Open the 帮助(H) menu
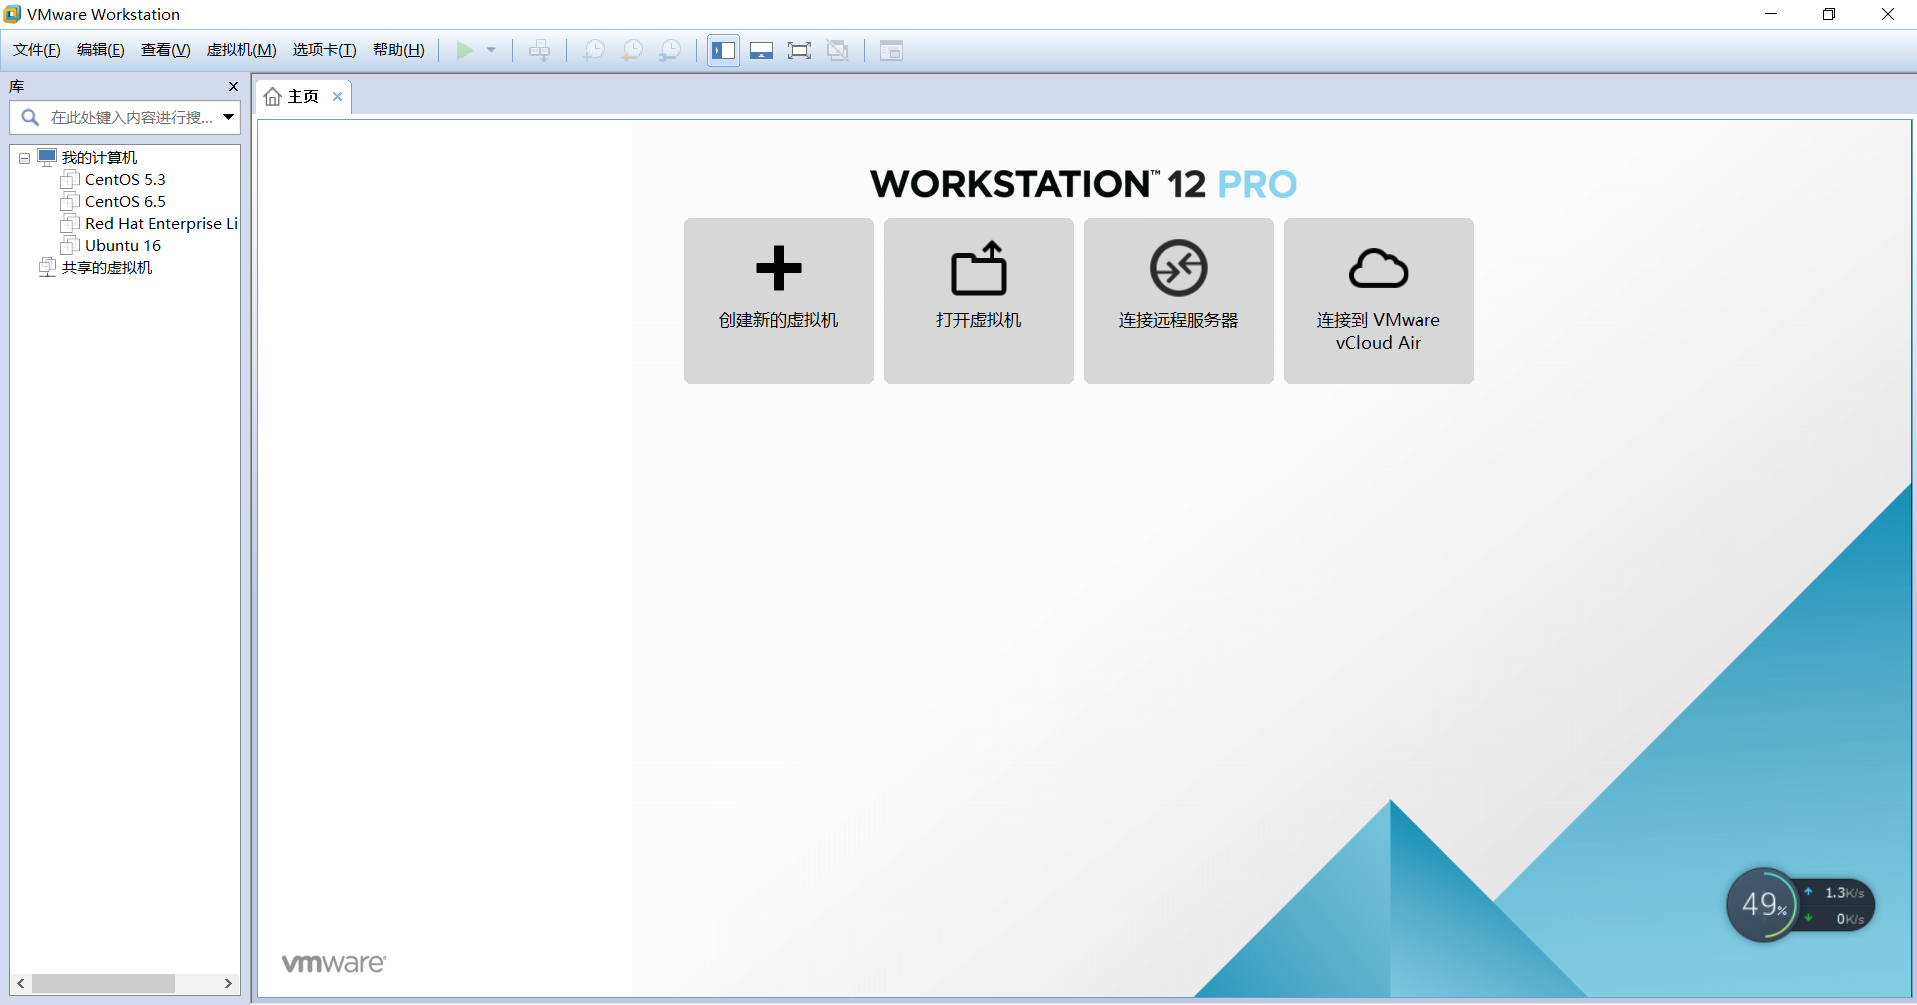 pos(398,50)
